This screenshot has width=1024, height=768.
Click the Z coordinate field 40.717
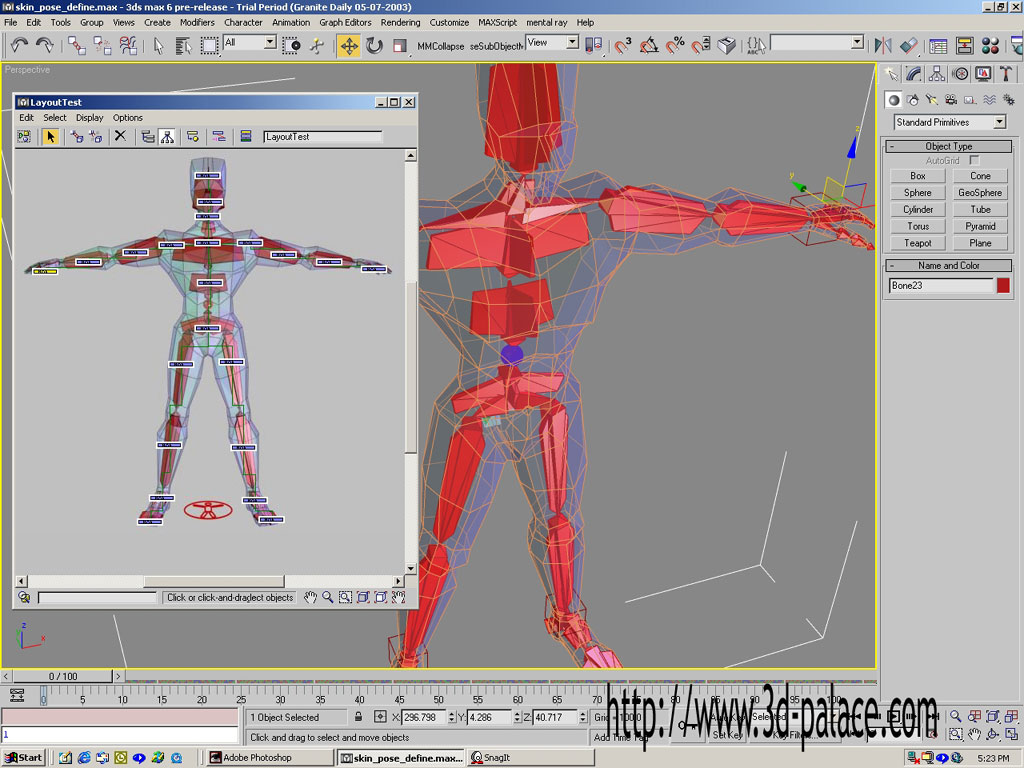coord(555,717)
